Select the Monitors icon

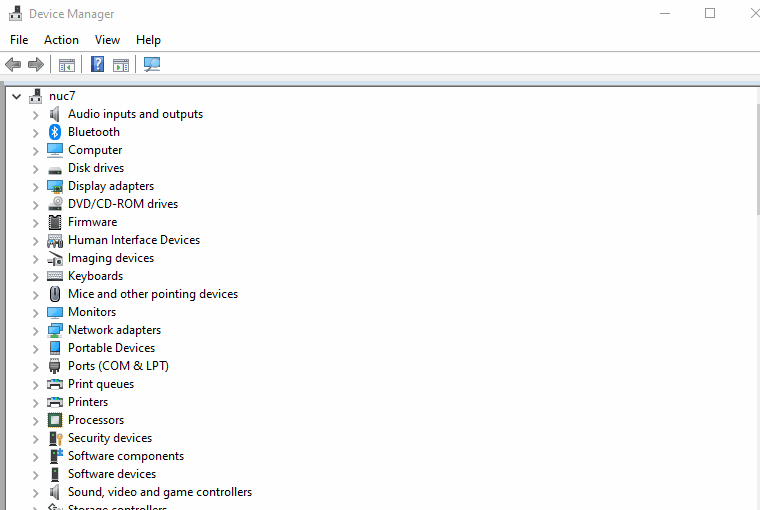pos(55,312)
